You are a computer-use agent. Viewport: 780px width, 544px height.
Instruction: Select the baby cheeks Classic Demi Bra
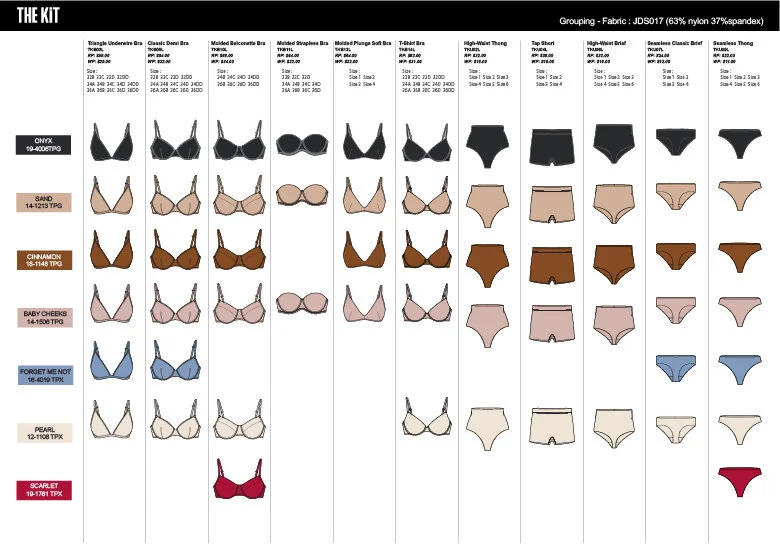(176, 304)
